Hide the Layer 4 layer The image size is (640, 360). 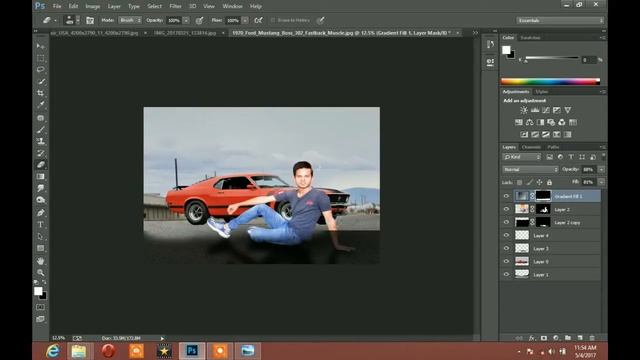507,236
